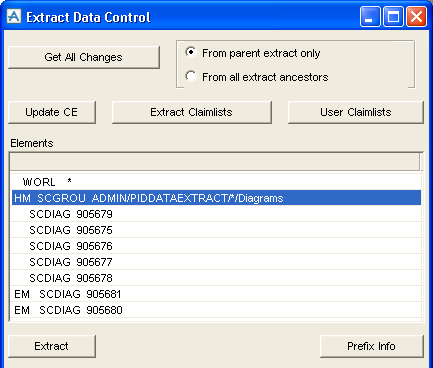Close the Extract Data Control window
Viewport: 433px width, 368px height.
click(x=417, y=17)
